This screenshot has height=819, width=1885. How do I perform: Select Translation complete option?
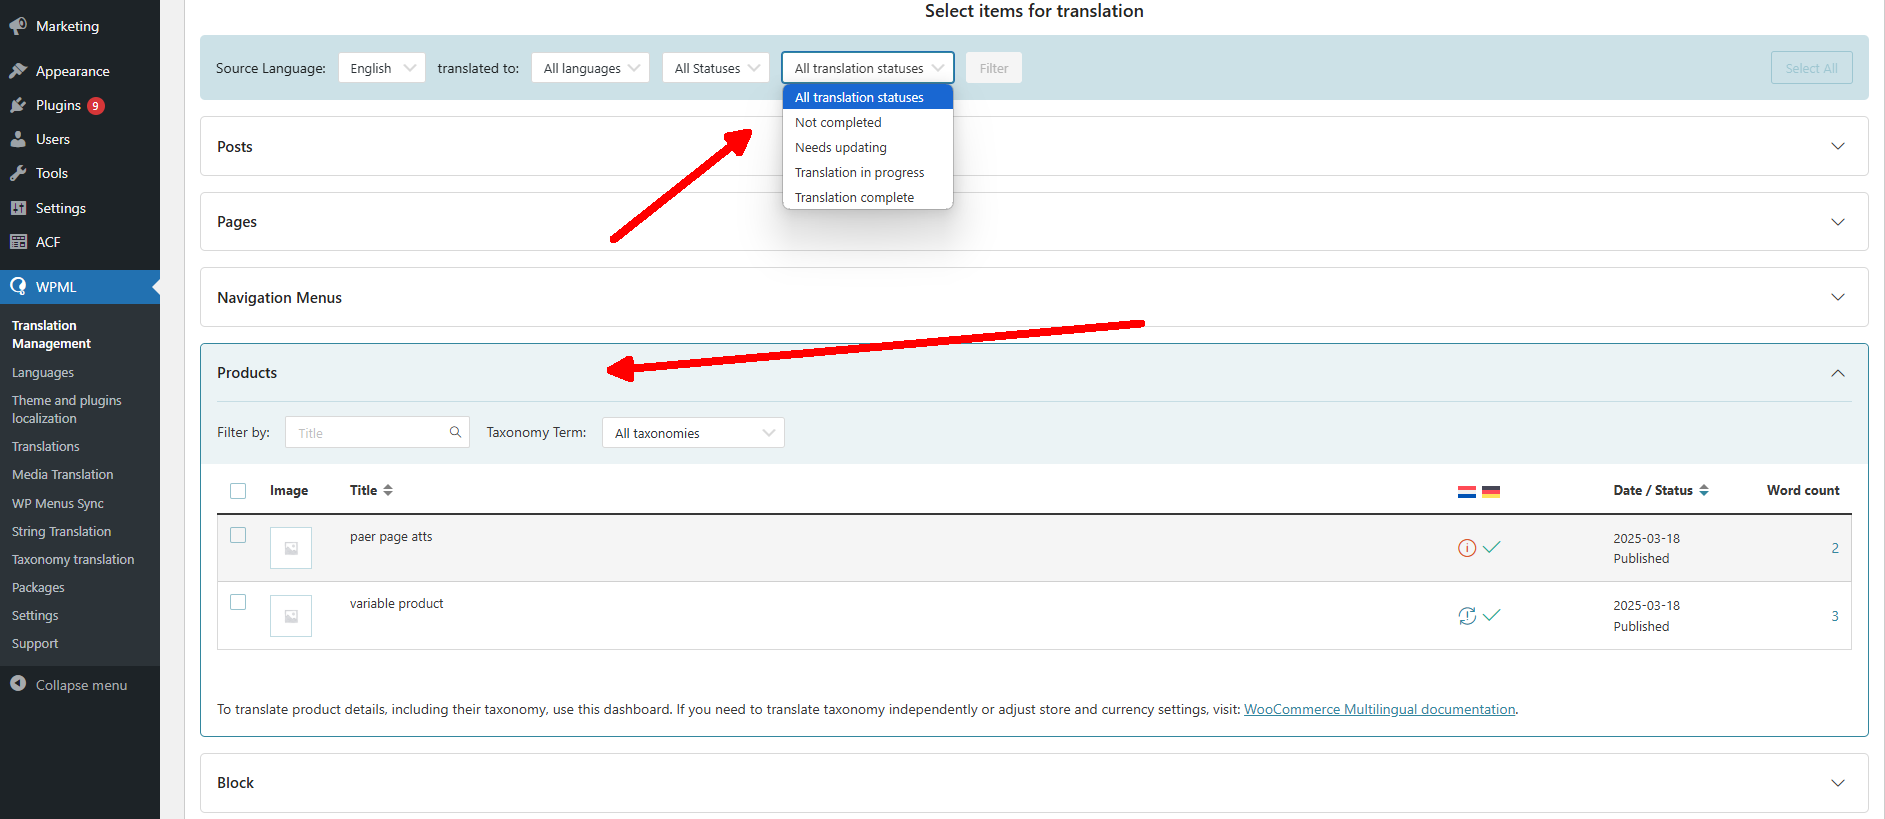868,197
